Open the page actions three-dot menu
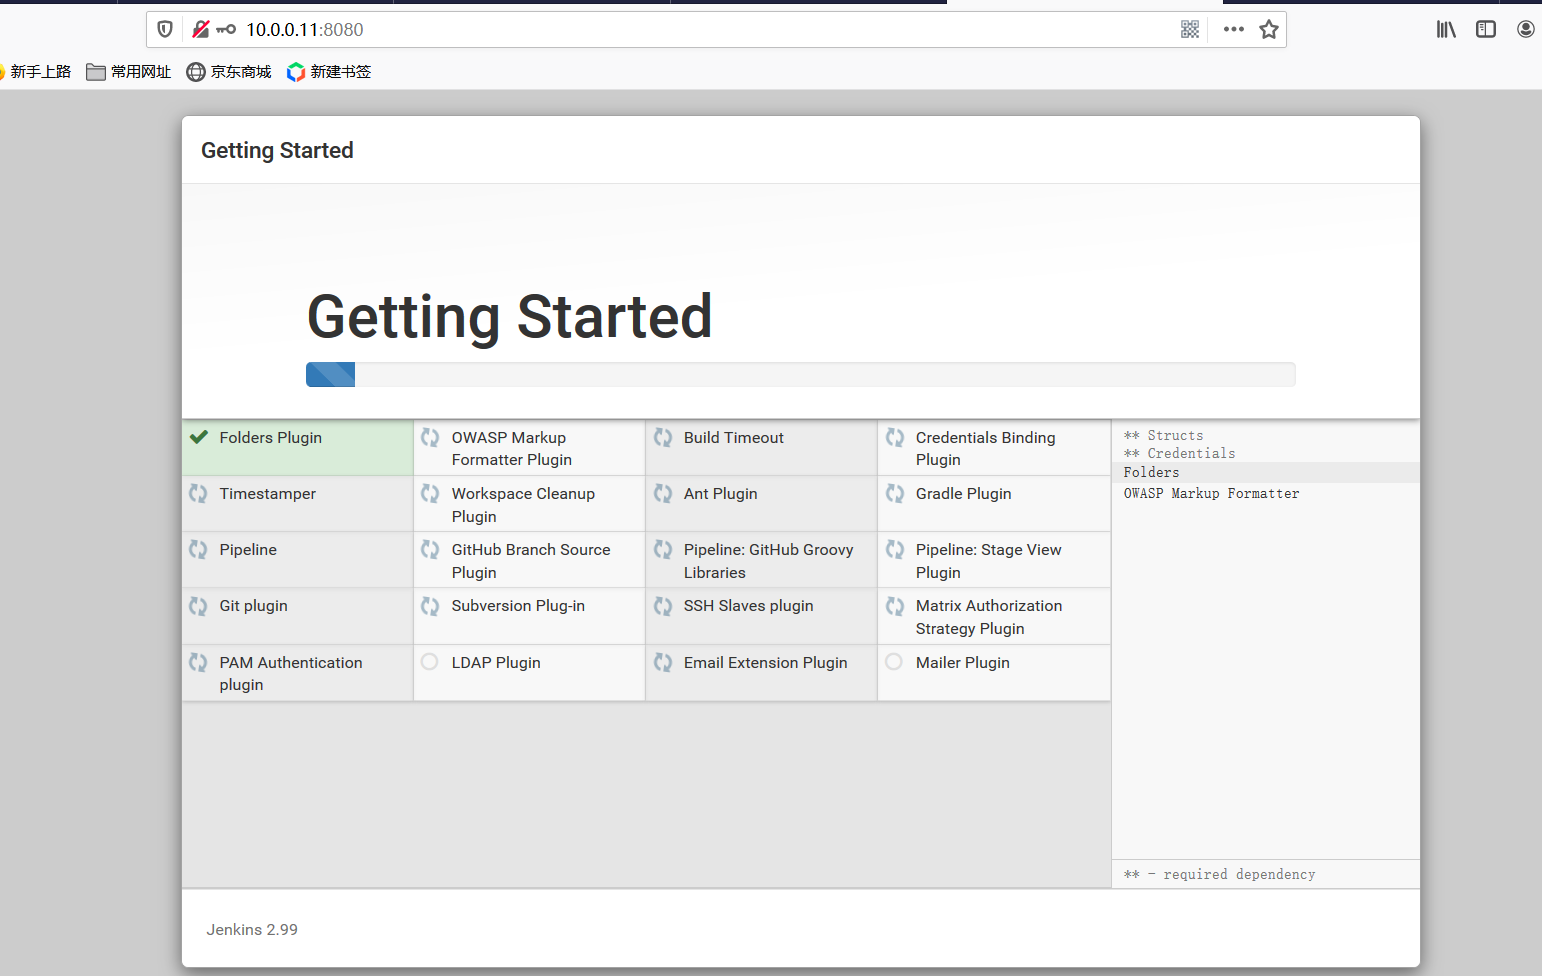 coord(1234,29)
